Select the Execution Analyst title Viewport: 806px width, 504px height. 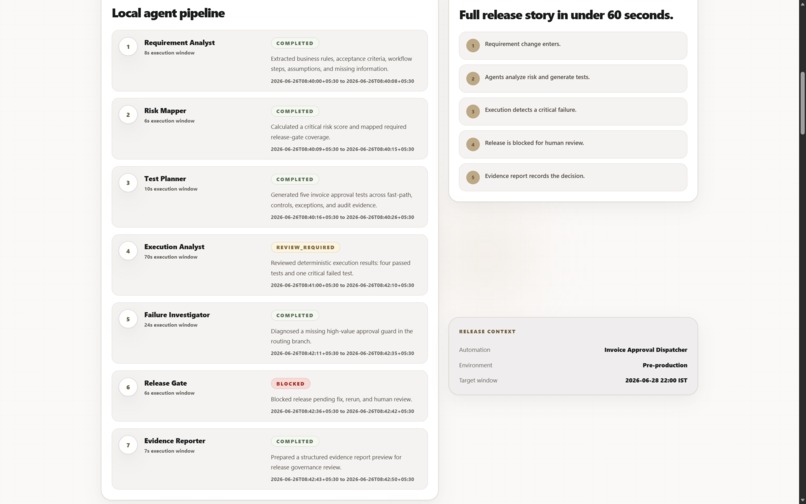click(x=174, y=247)
